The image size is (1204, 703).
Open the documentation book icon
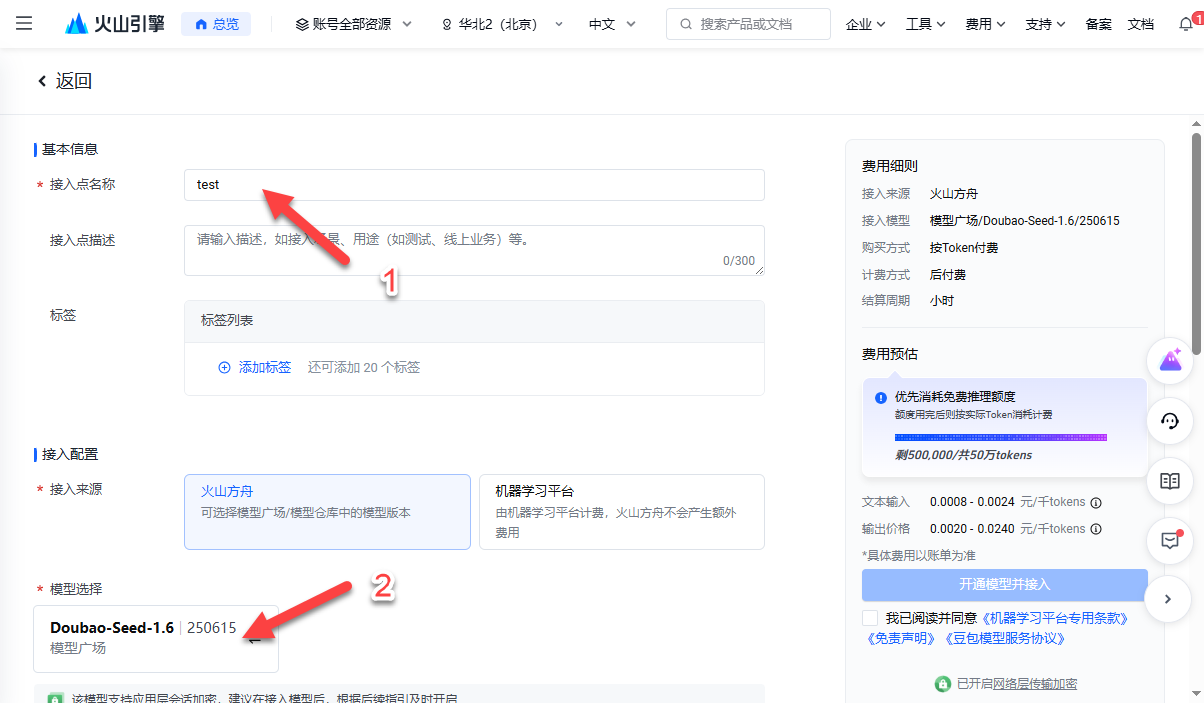point(1169,481)
